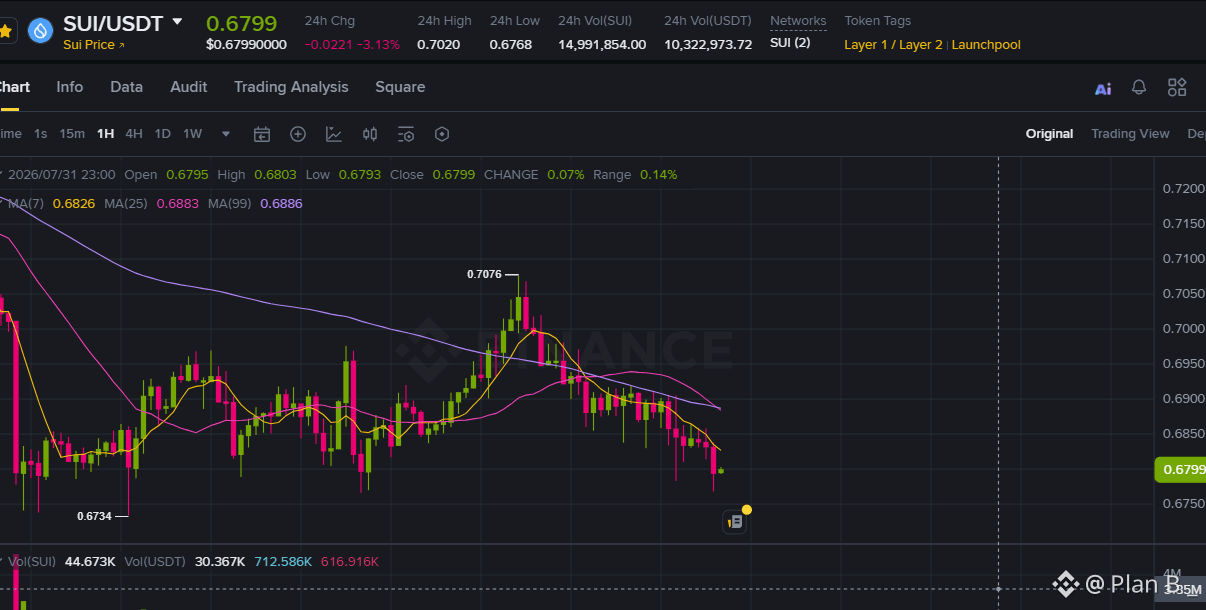The width and height of the screenshot is (1206, 610).
Task: Select the Chart tab
Action: (14, 87)
